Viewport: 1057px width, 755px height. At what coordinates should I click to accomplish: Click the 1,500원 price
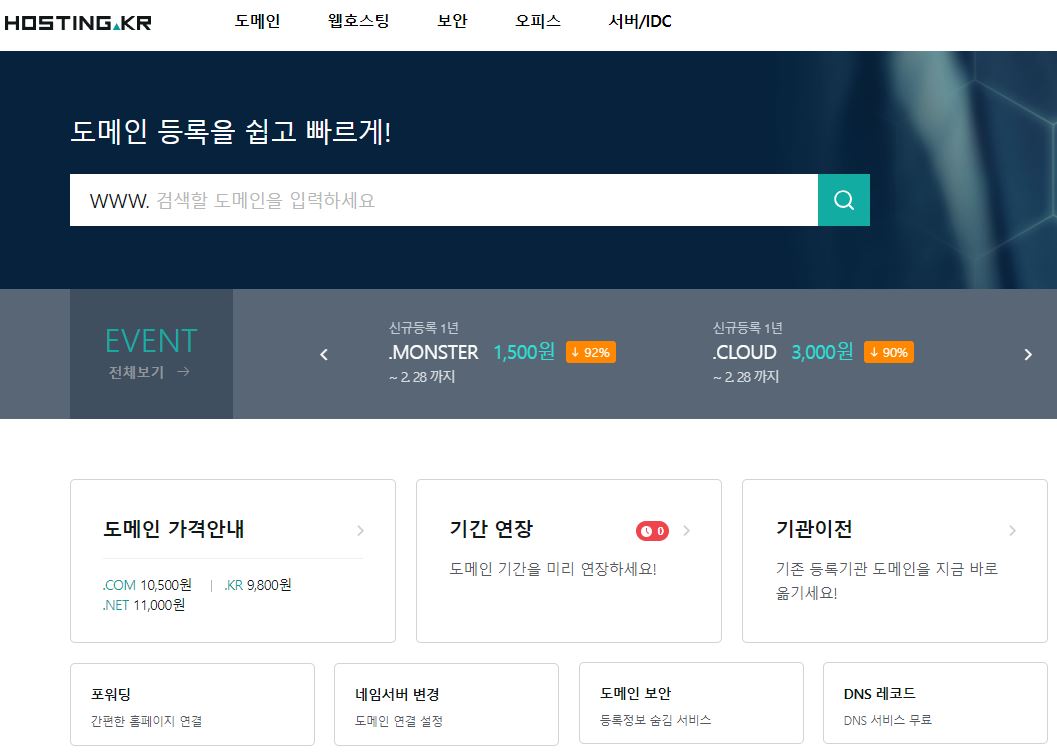pyautogui.click(x=524, y=352)
